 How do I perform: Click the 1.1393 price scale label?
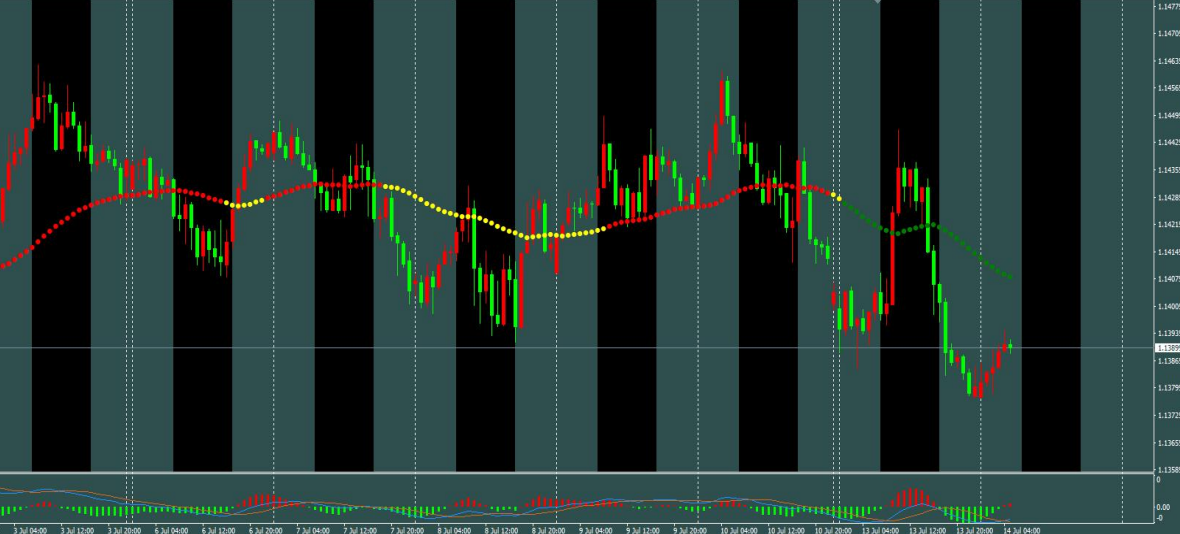[x=1169, y=334]
